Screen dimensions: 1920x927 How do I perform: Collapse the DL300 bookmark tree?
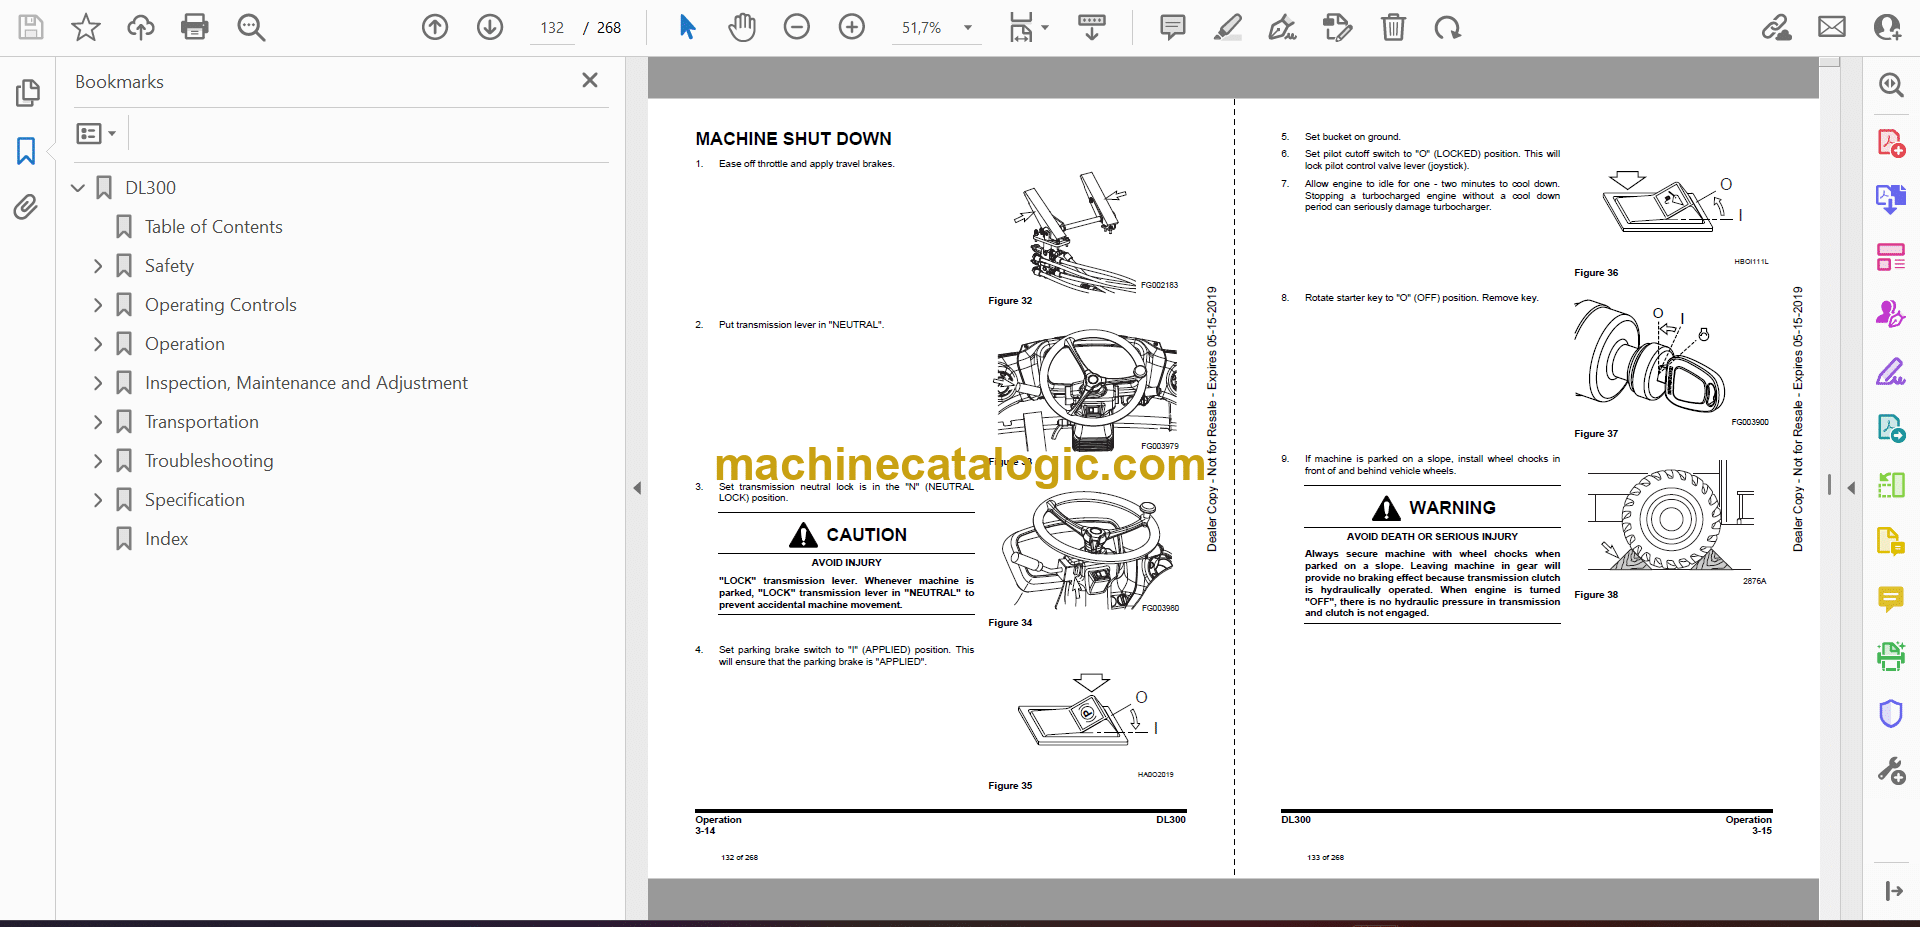coord(78,188)
